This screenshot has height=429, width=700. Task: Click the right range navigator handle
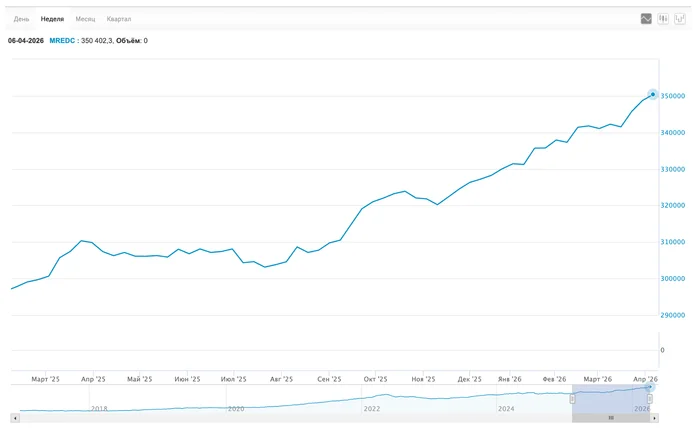point(655,398)
